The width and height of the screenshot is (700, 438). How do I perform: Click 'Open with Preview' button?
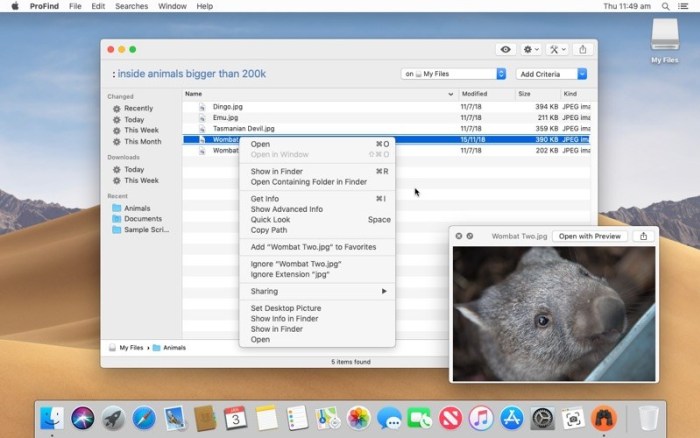[x=589, y=236]
